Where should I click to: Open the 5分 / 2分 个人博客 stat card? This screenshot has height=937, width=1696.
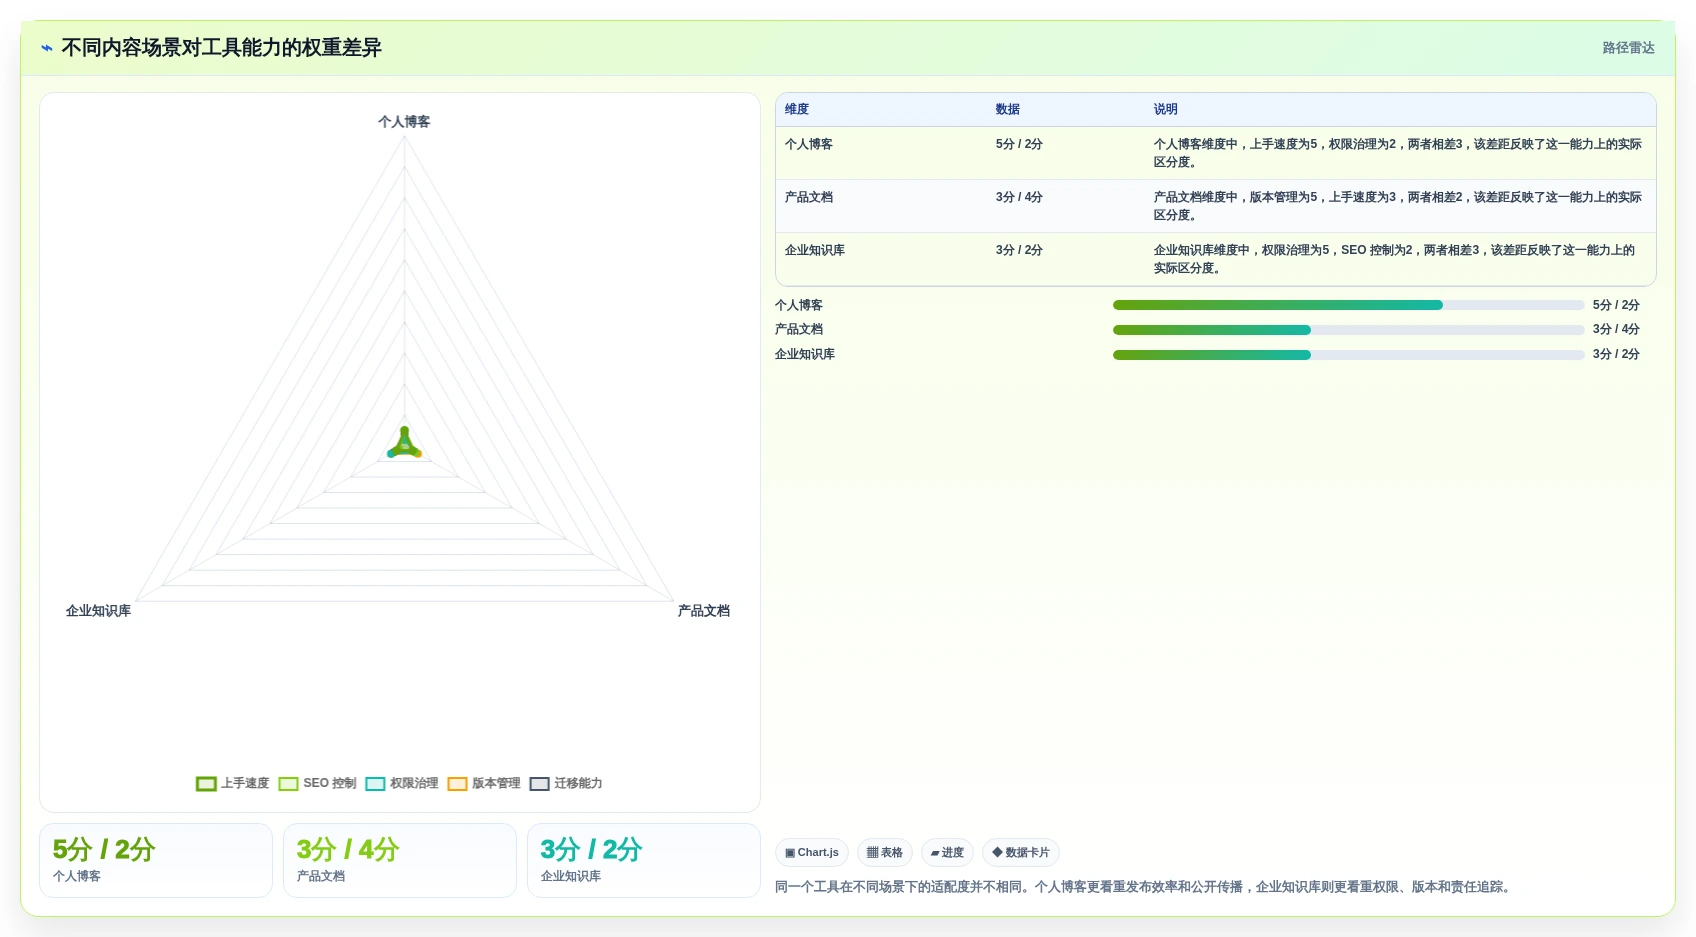(156, 861)
